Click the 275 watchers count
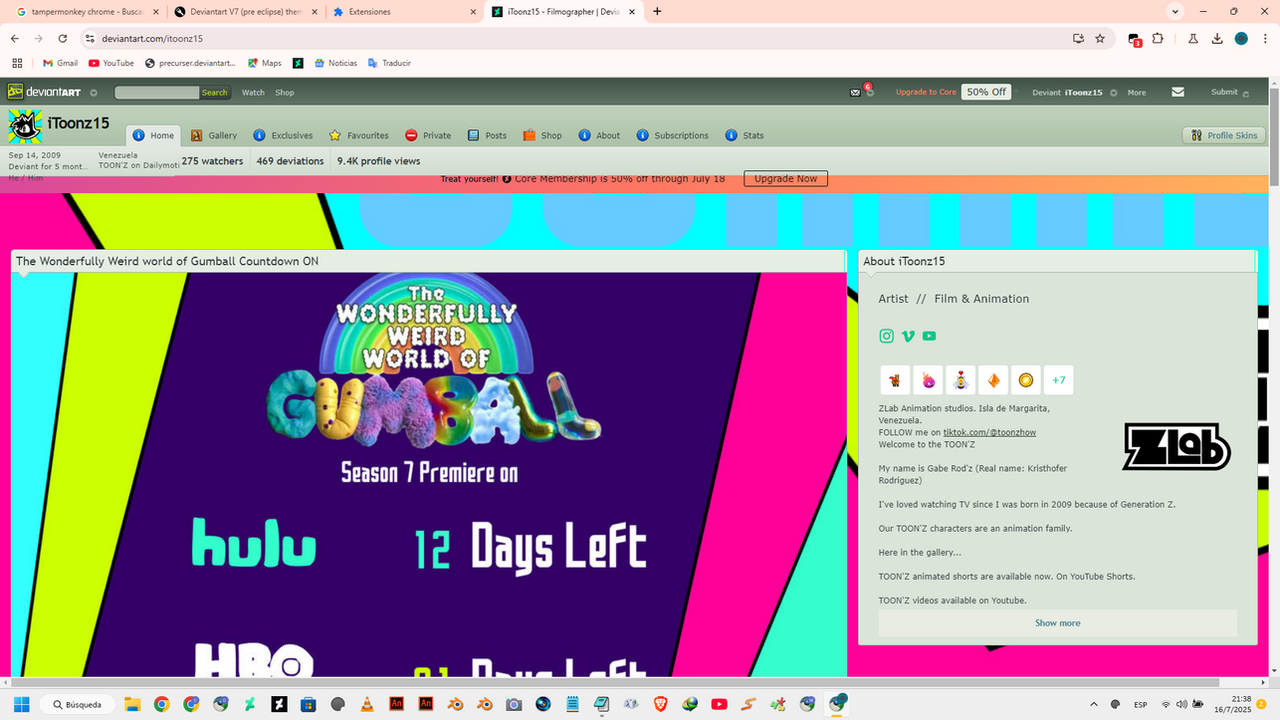This screenshot has height=720, width=1280. pos(212,161)
